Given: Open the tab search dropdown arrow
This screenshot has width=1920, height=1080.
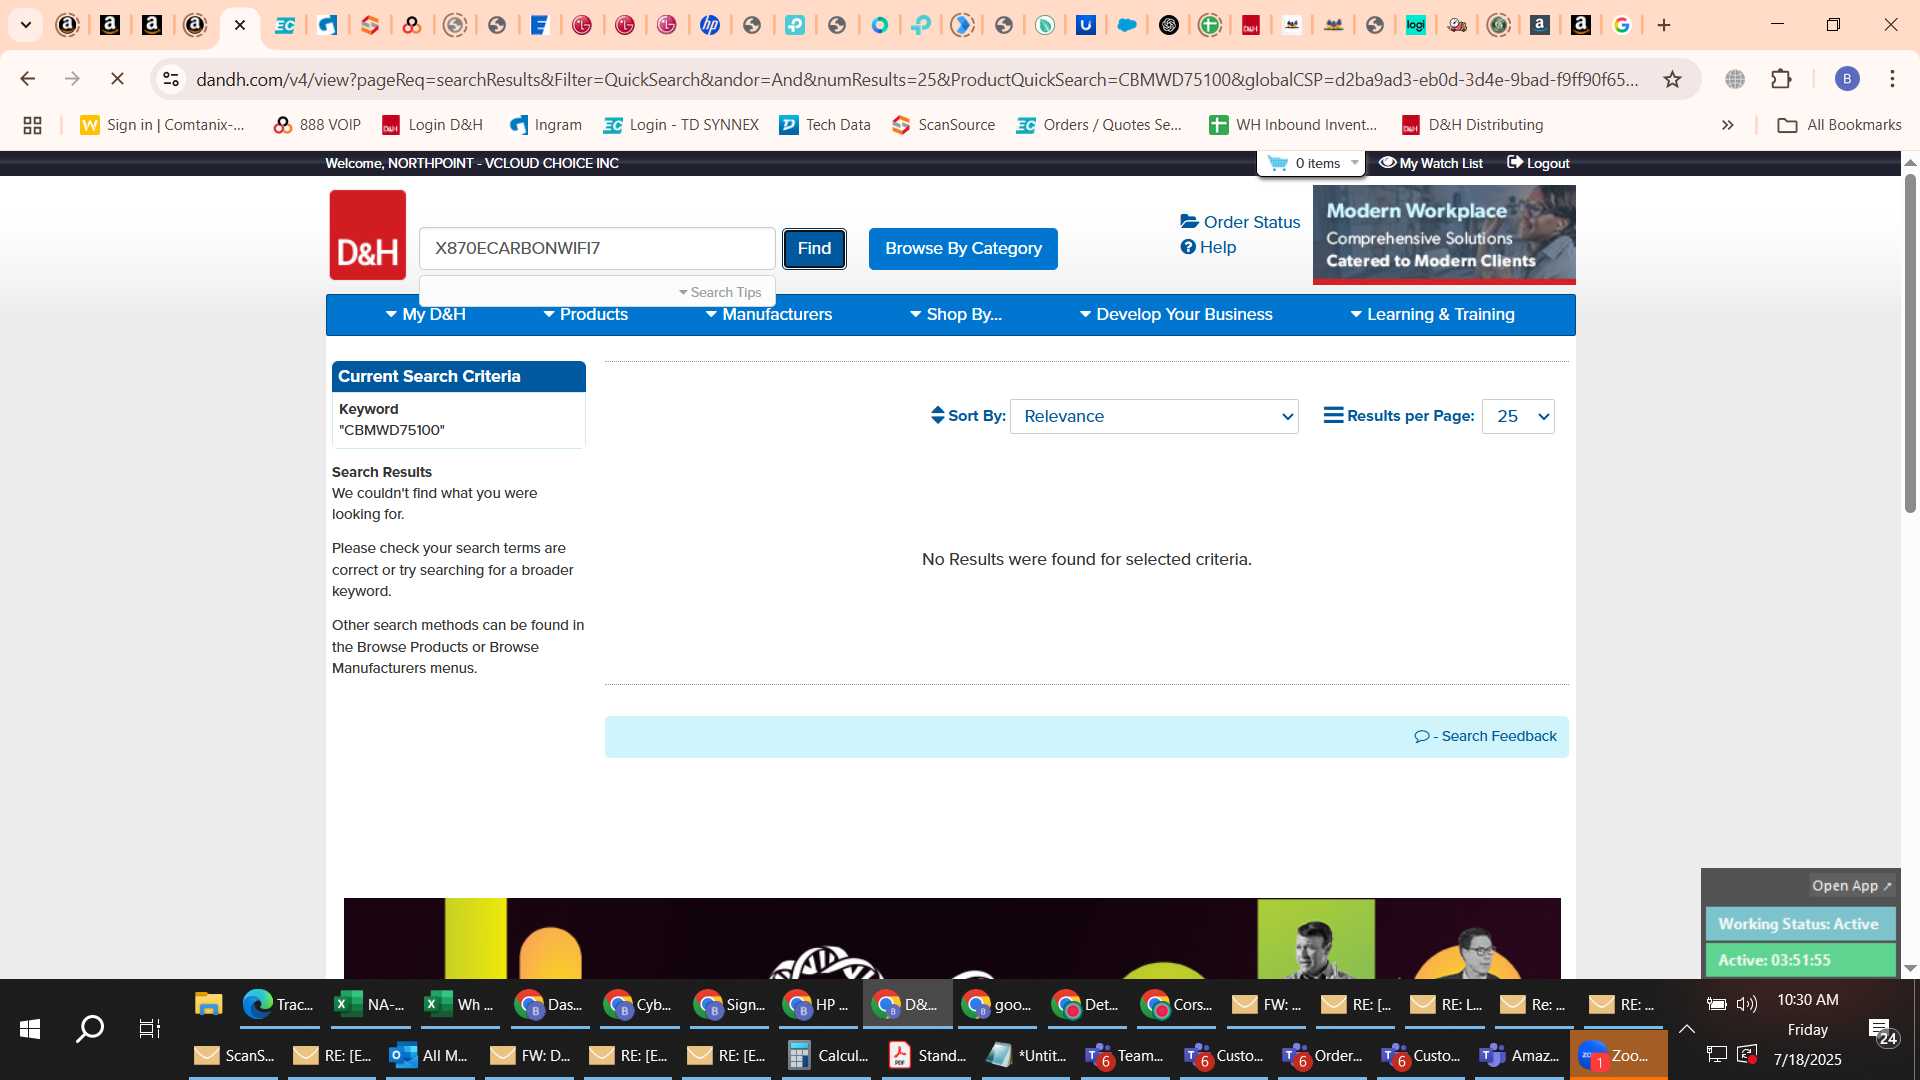Looking at the screenshot, I should tap(26, 25).
